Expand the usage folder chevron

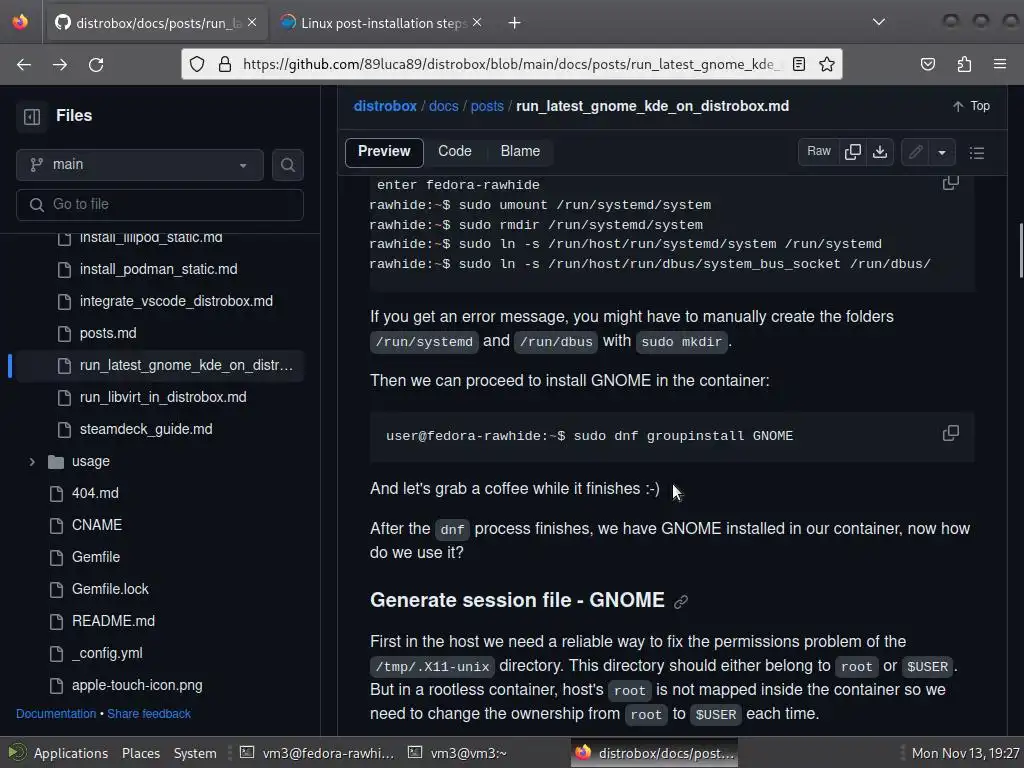coord(31,462)
